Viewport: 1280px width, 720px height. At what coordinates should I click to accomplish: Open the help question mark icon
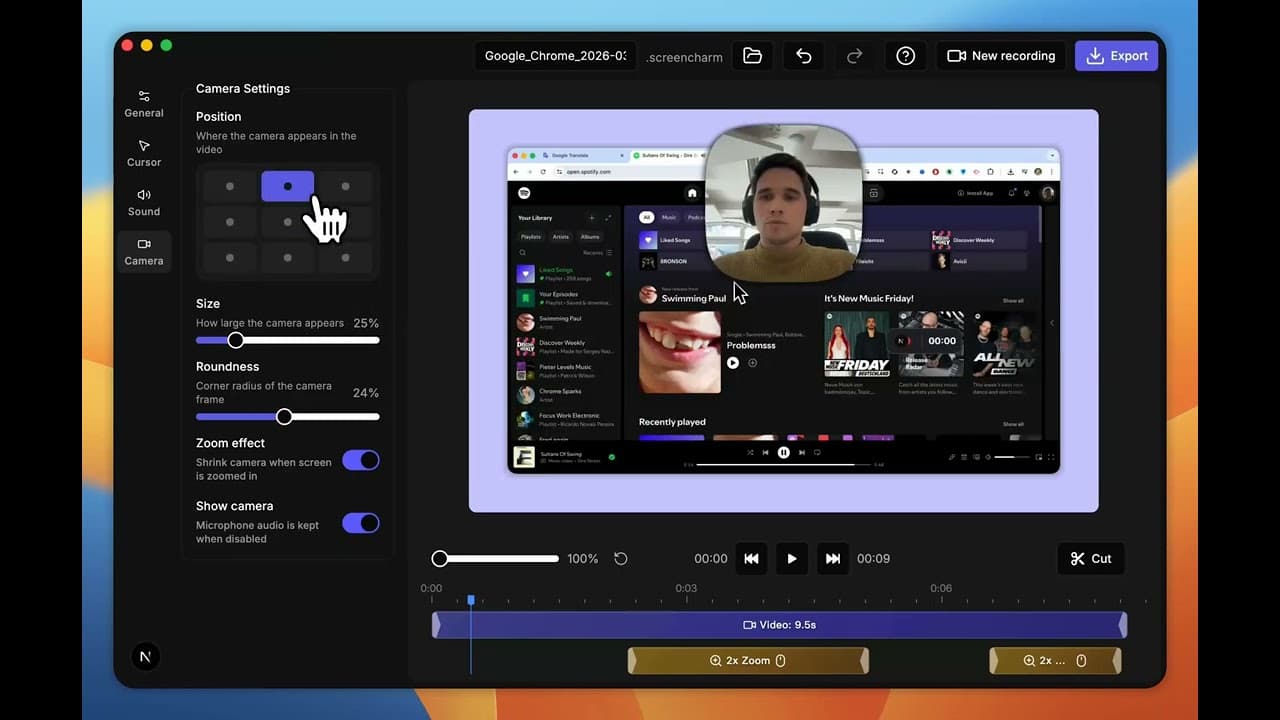tap(906, 56)
